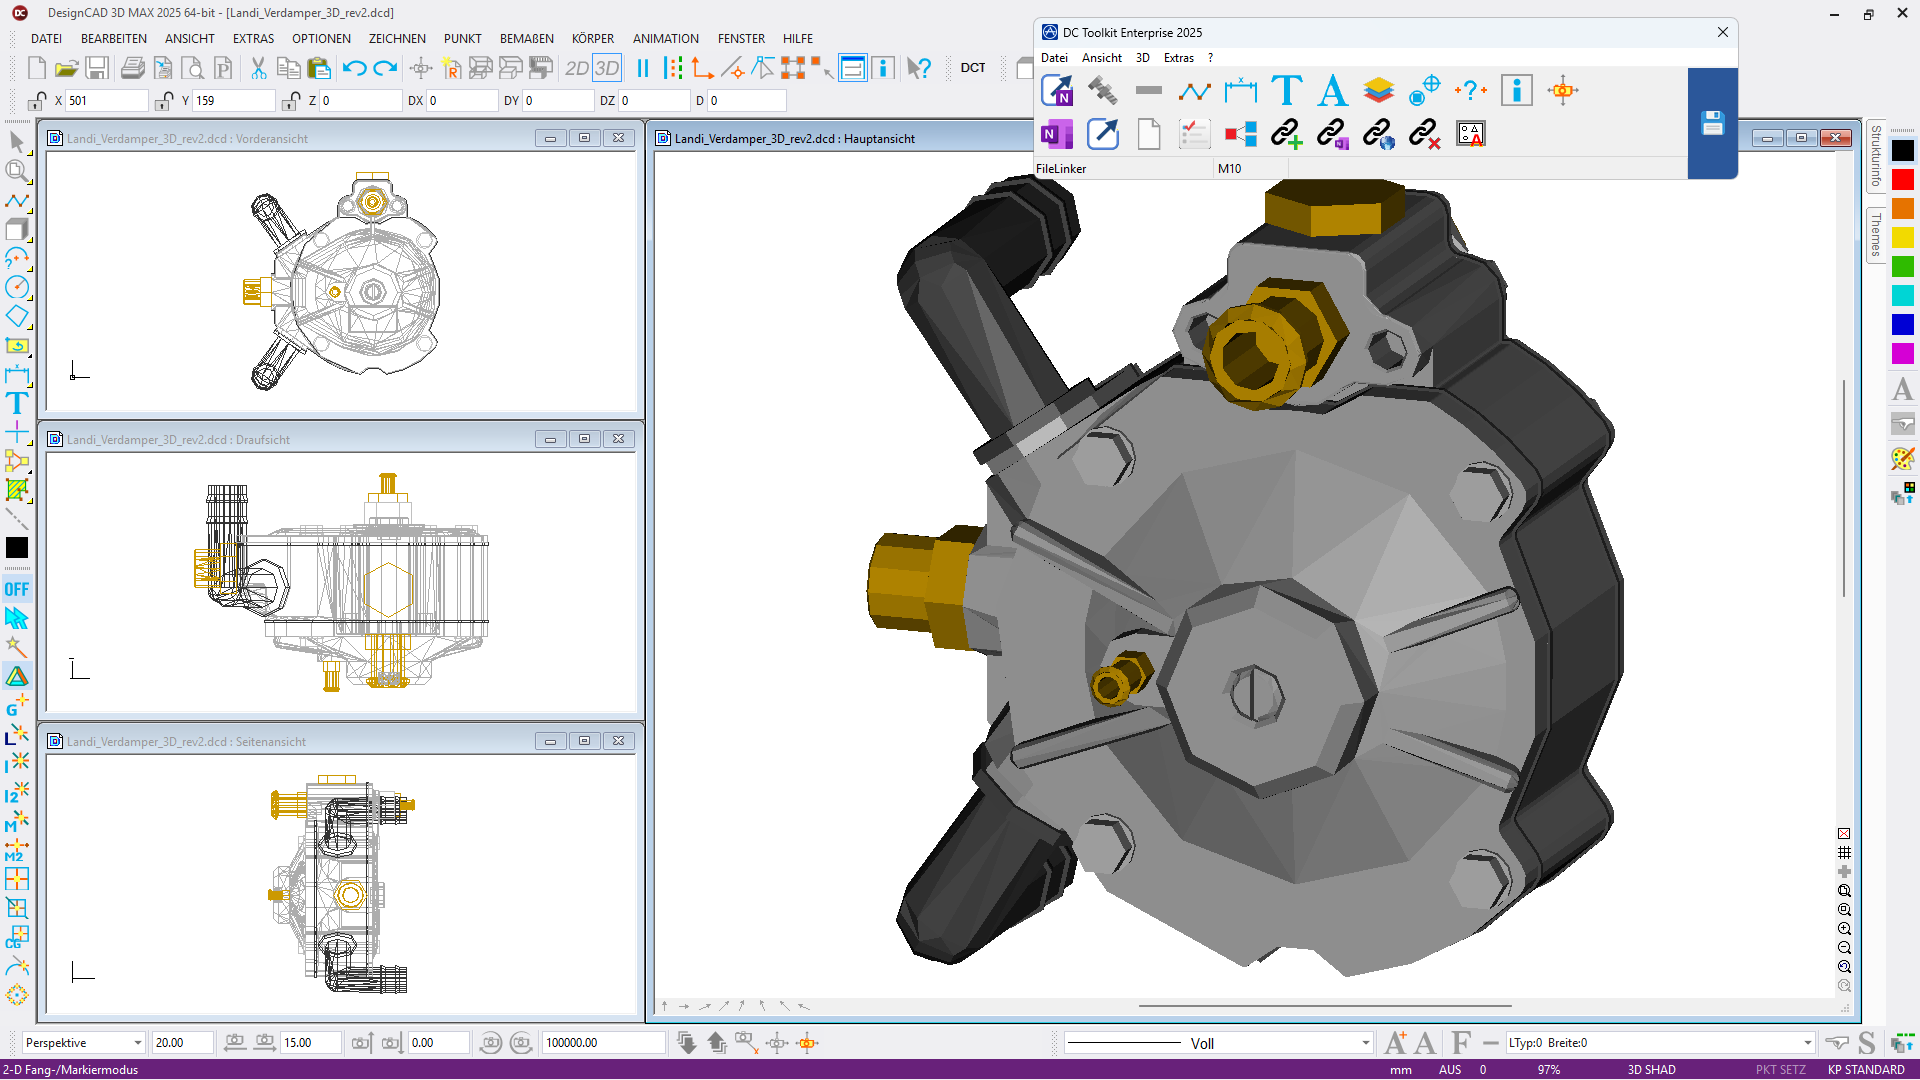Toggle the OFF snap button in left toolbar
1920x1080 pixels.
17,589
